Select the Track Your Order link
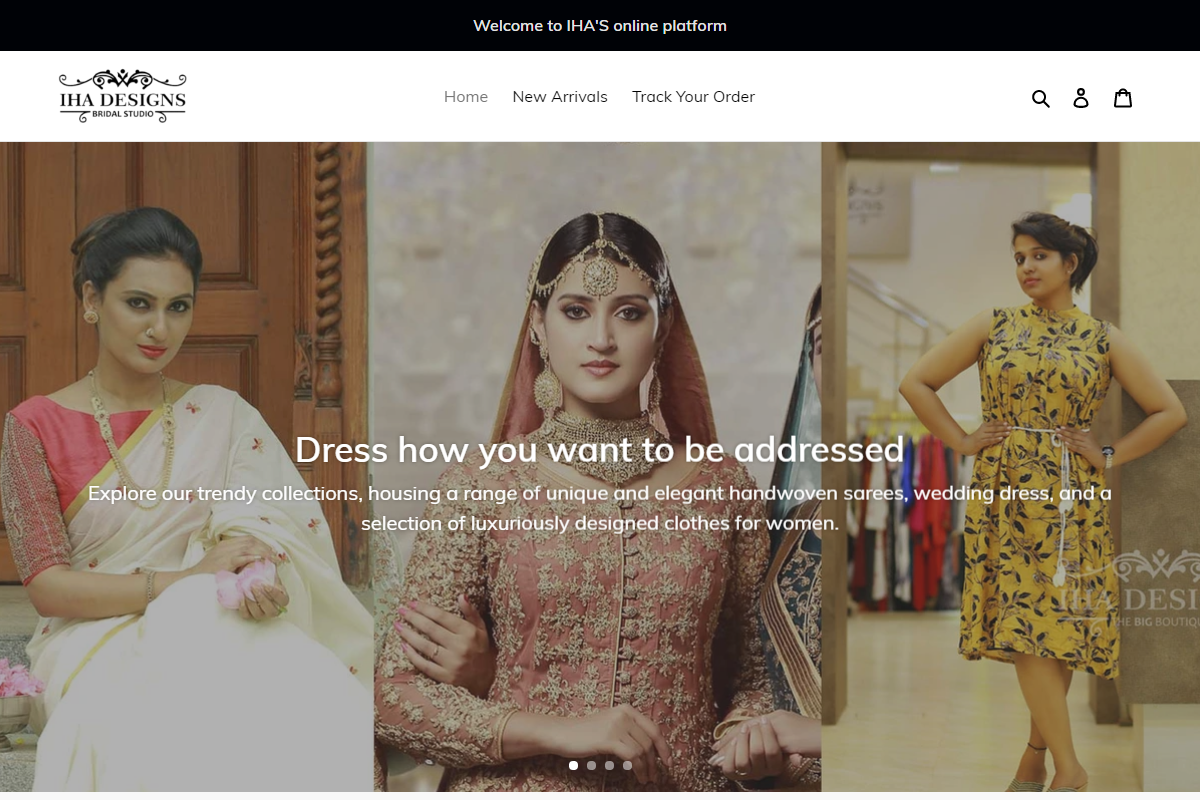 point(693,97)
